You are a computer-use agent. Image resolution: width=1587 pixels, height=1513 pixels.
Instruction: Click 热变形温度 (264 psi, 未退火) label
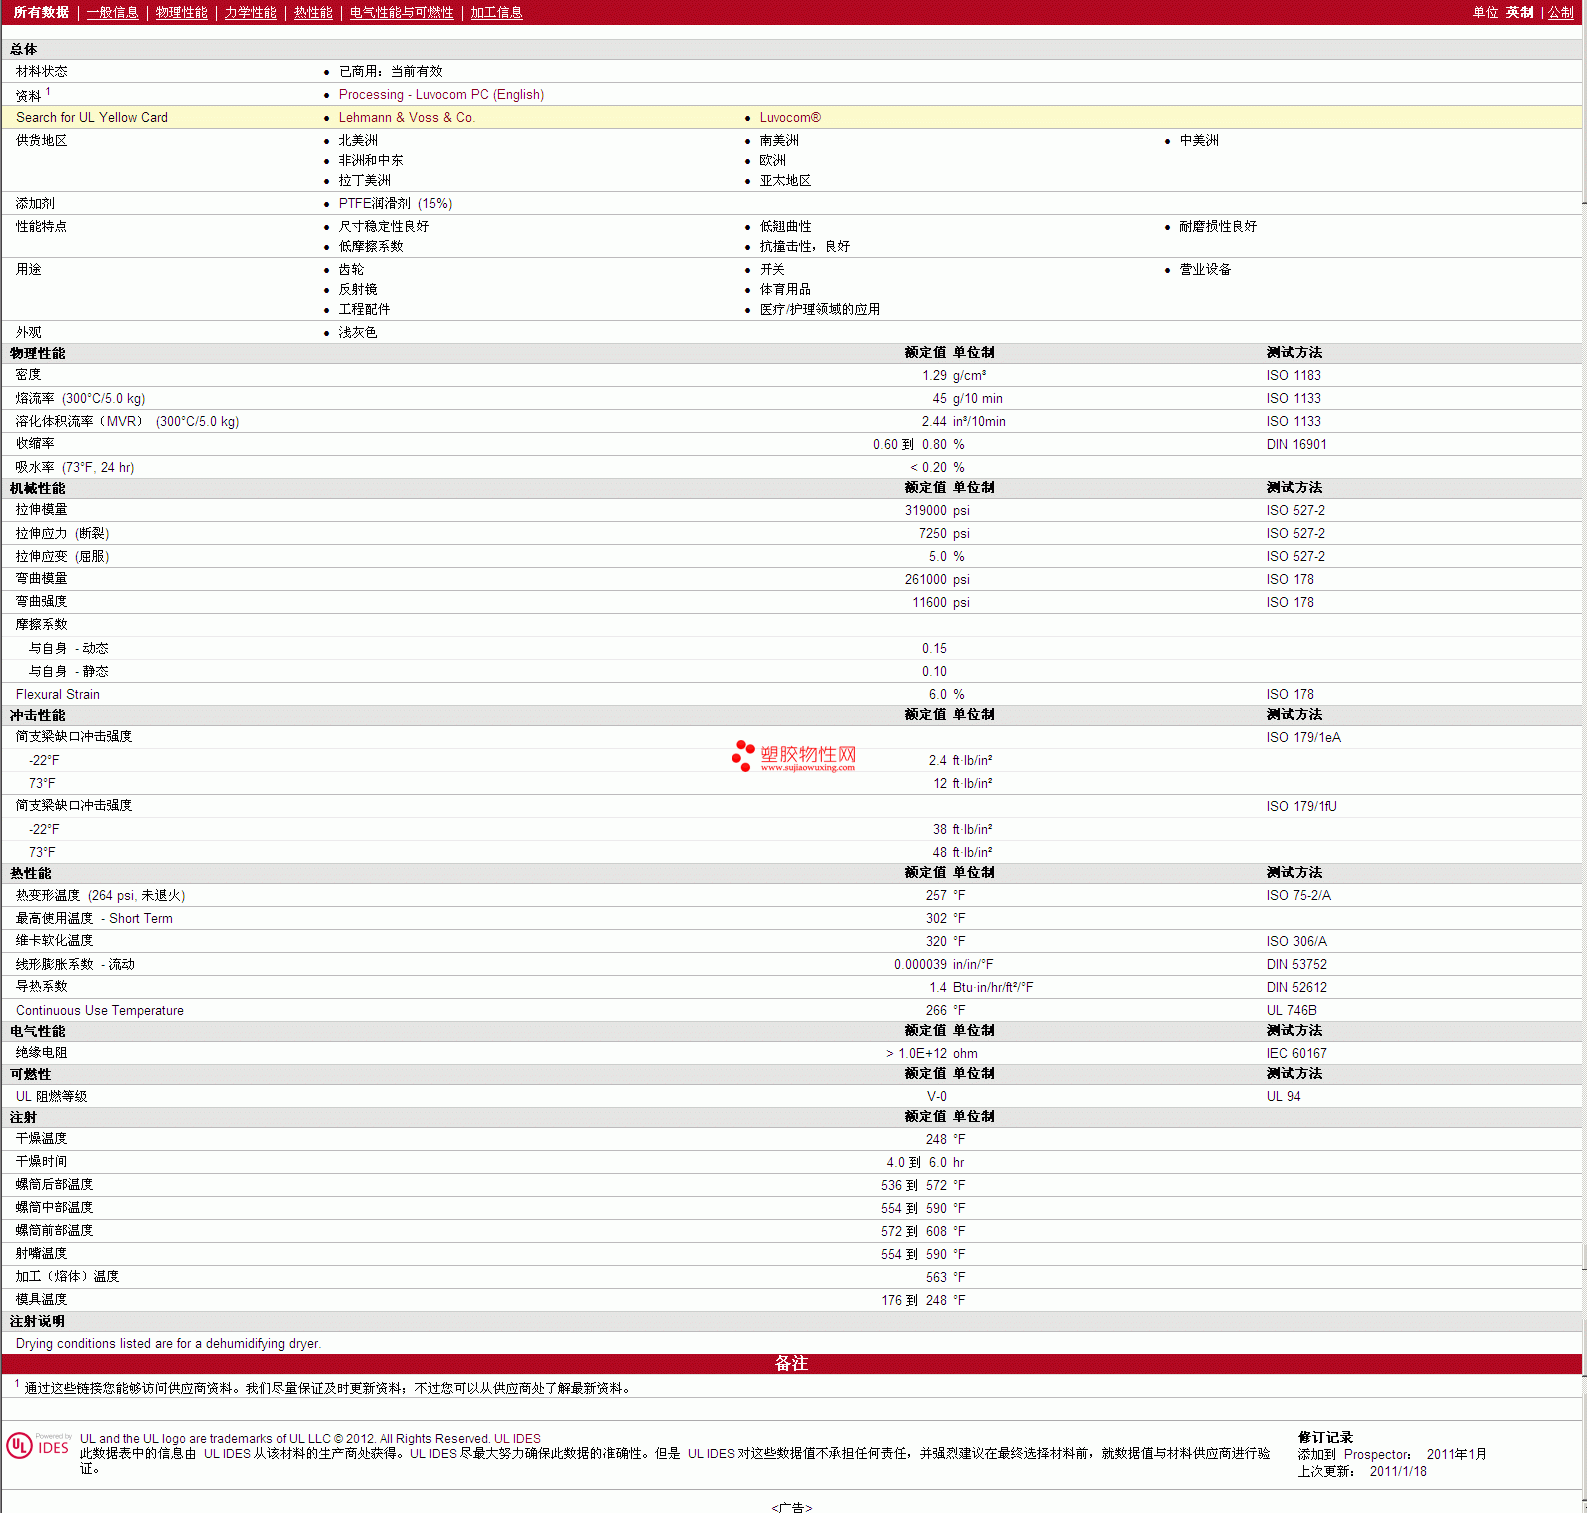pos(100,895)
